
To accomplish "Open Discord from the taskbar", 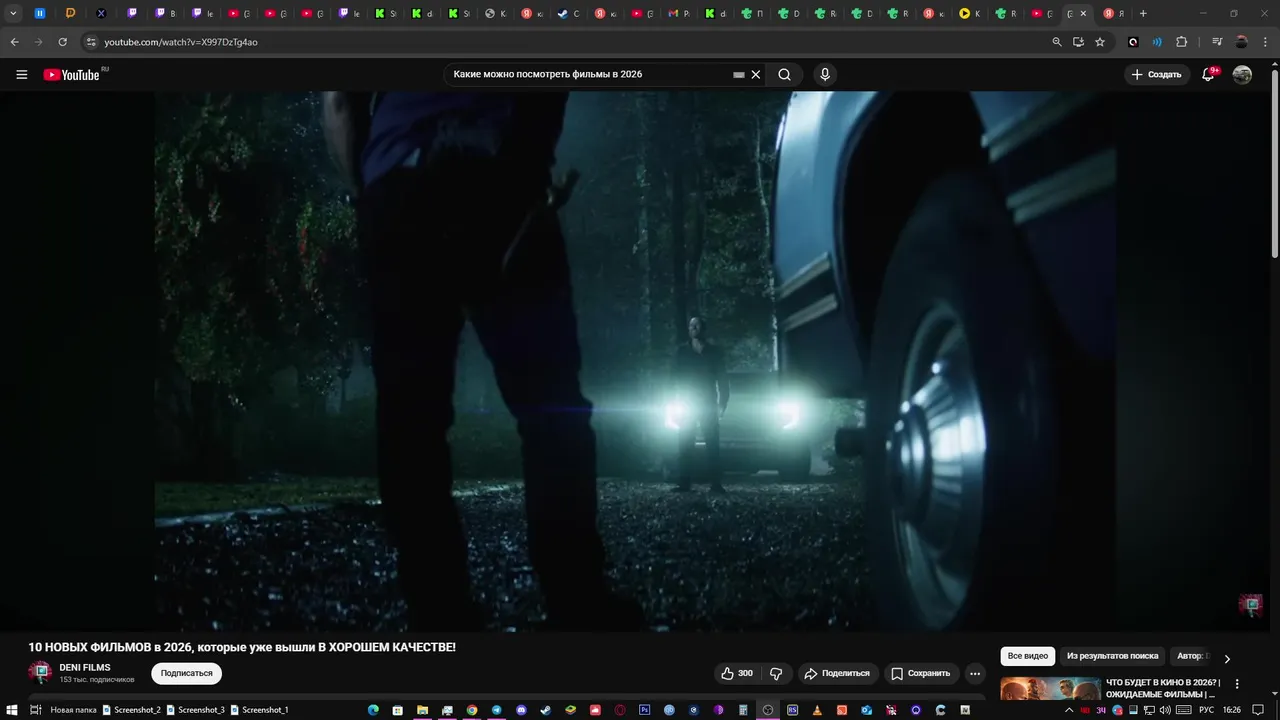I will [x=521, y=710].
